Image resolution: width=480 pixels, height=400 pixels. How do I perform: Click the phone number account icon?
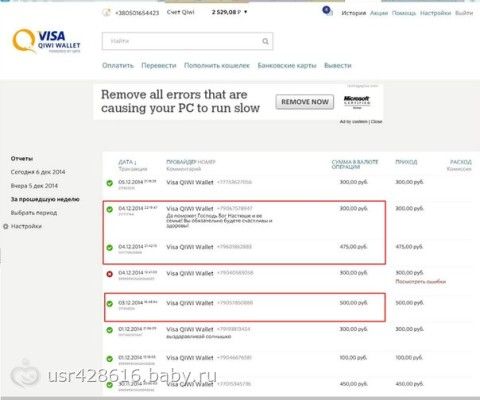(106, 13)
